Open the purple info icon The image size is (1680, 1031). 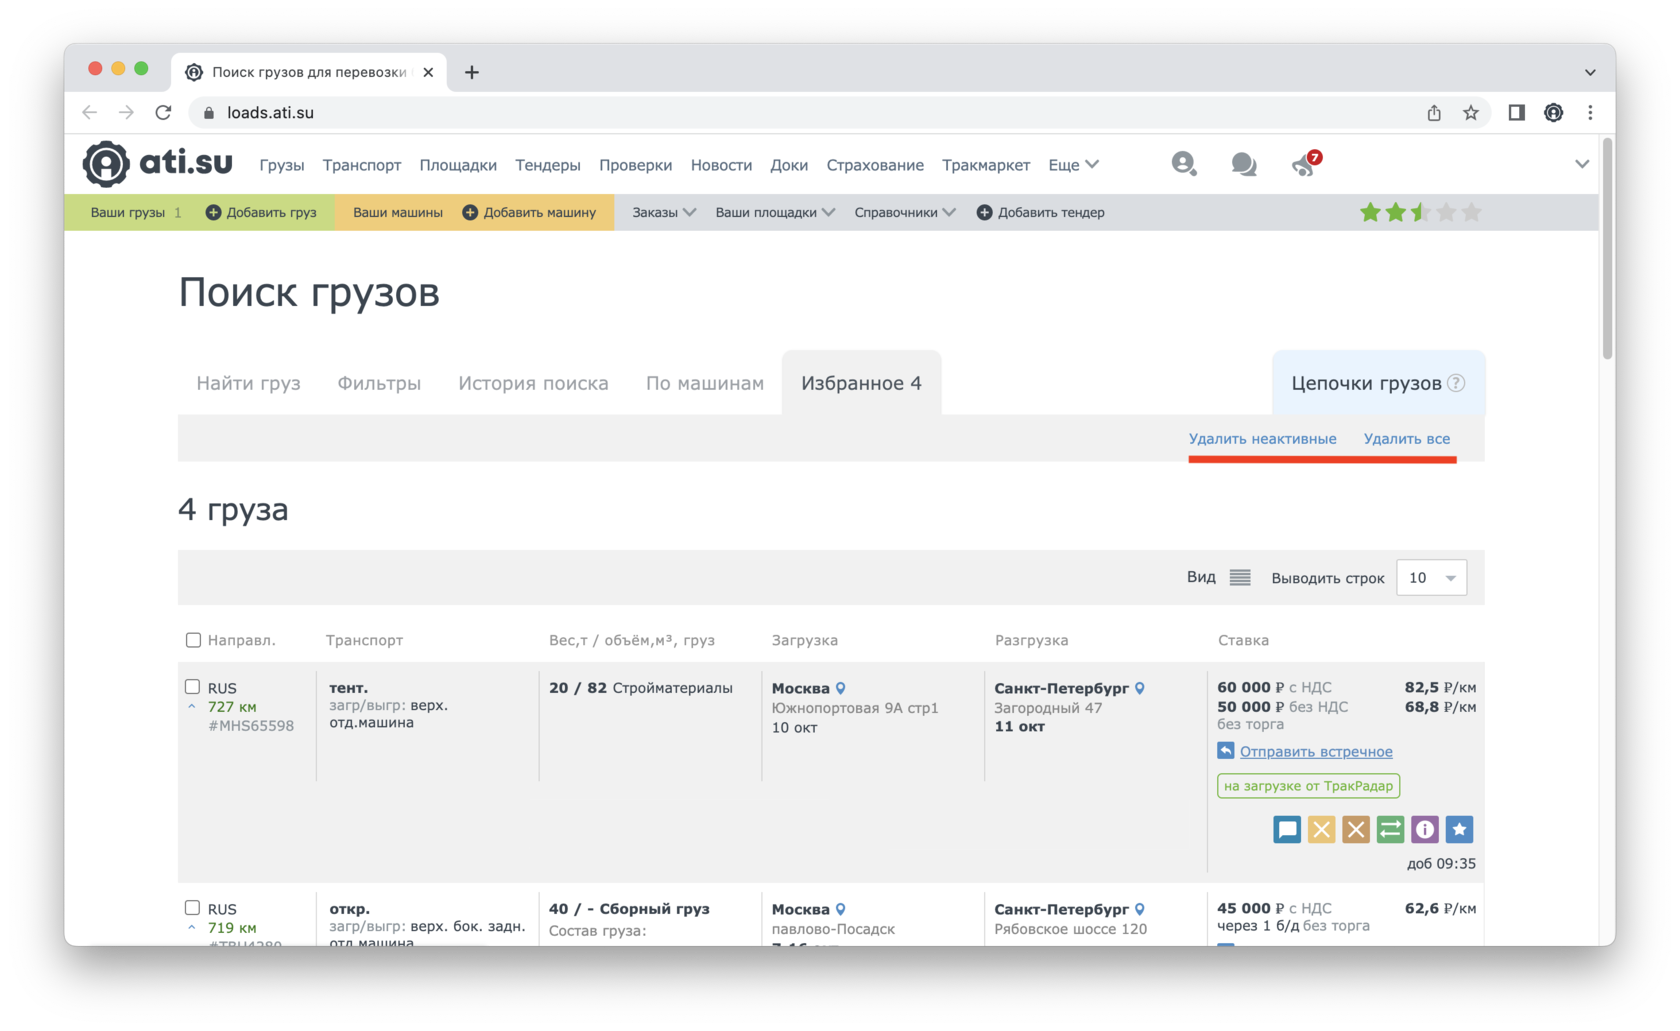[x=1425, y=829]
